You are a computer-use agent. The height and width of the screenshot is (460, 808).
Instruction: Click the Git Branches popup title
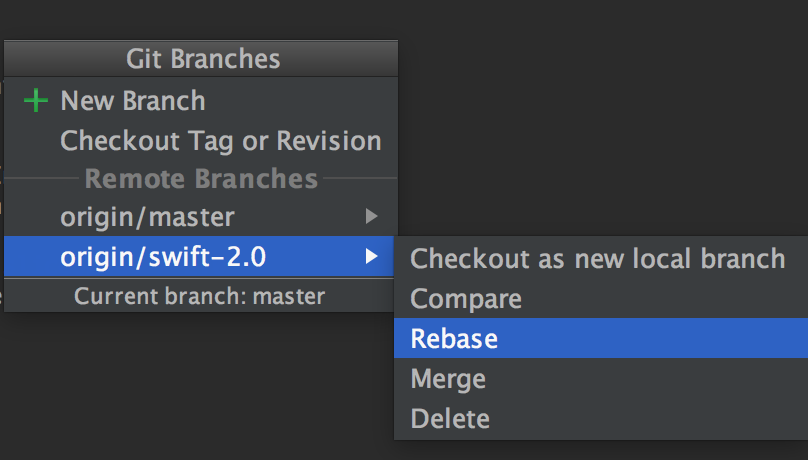tap(203, 59)
